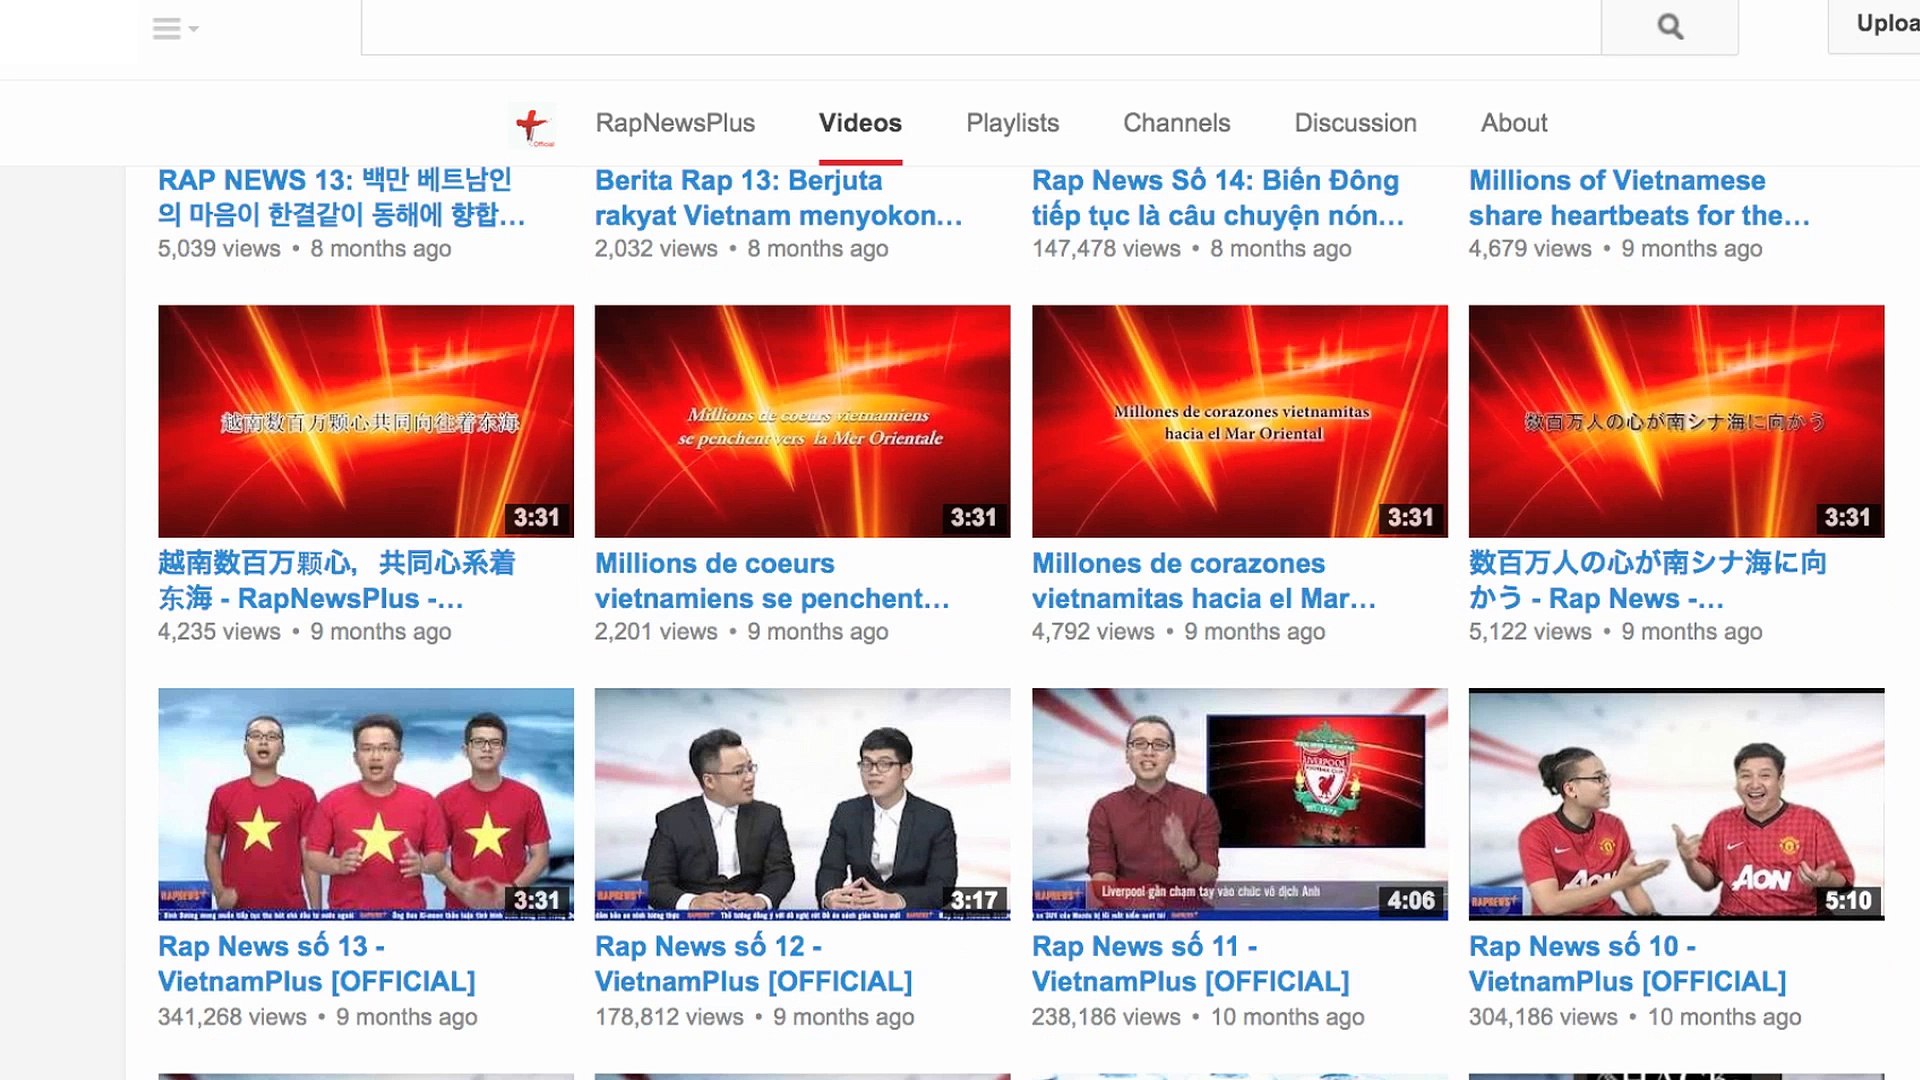Click Millions de coeurs vietnamiens title link
This screenshot has height=1080, width=1920.
click(771, 581)
